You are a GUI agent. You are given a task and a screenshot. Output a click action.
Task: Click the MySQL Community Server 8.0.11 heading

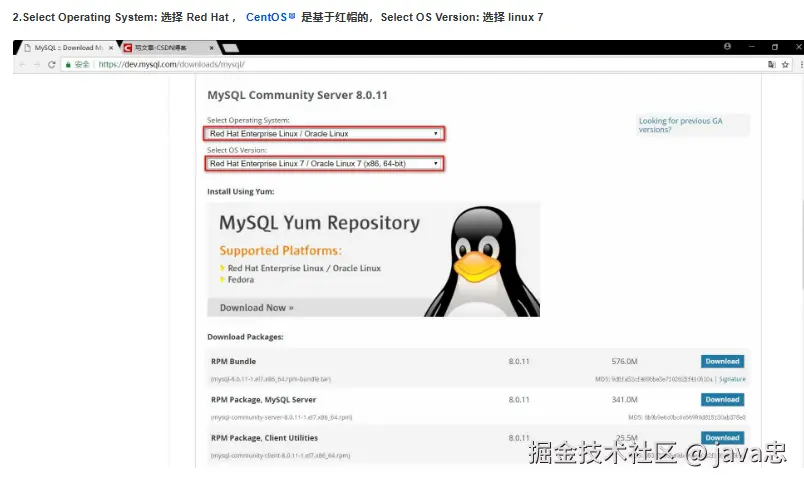point(297,95)
